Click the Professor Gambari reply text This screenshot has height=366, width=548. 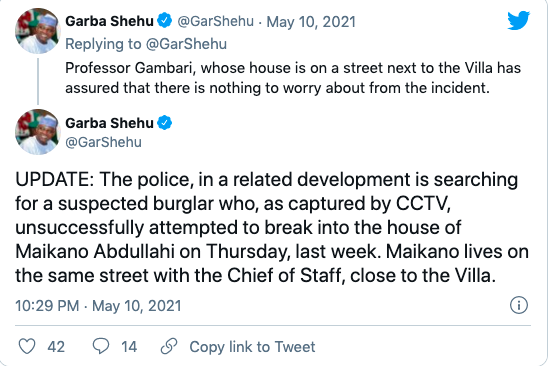point(293,78)
